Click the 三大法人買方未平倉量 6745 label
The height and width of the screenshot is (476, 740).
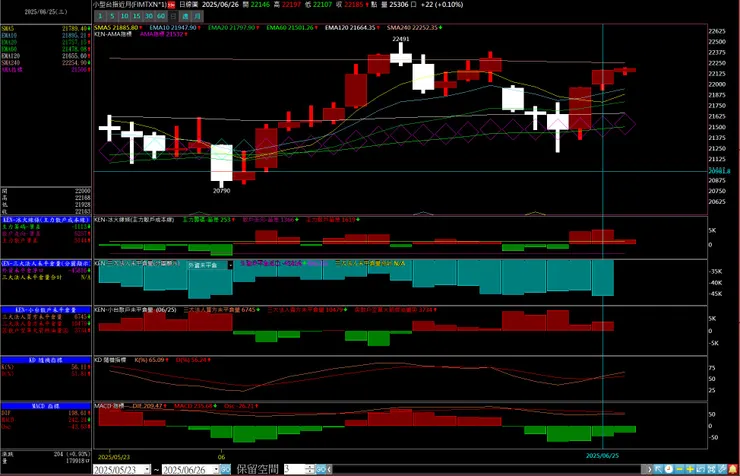coord(221,310)
